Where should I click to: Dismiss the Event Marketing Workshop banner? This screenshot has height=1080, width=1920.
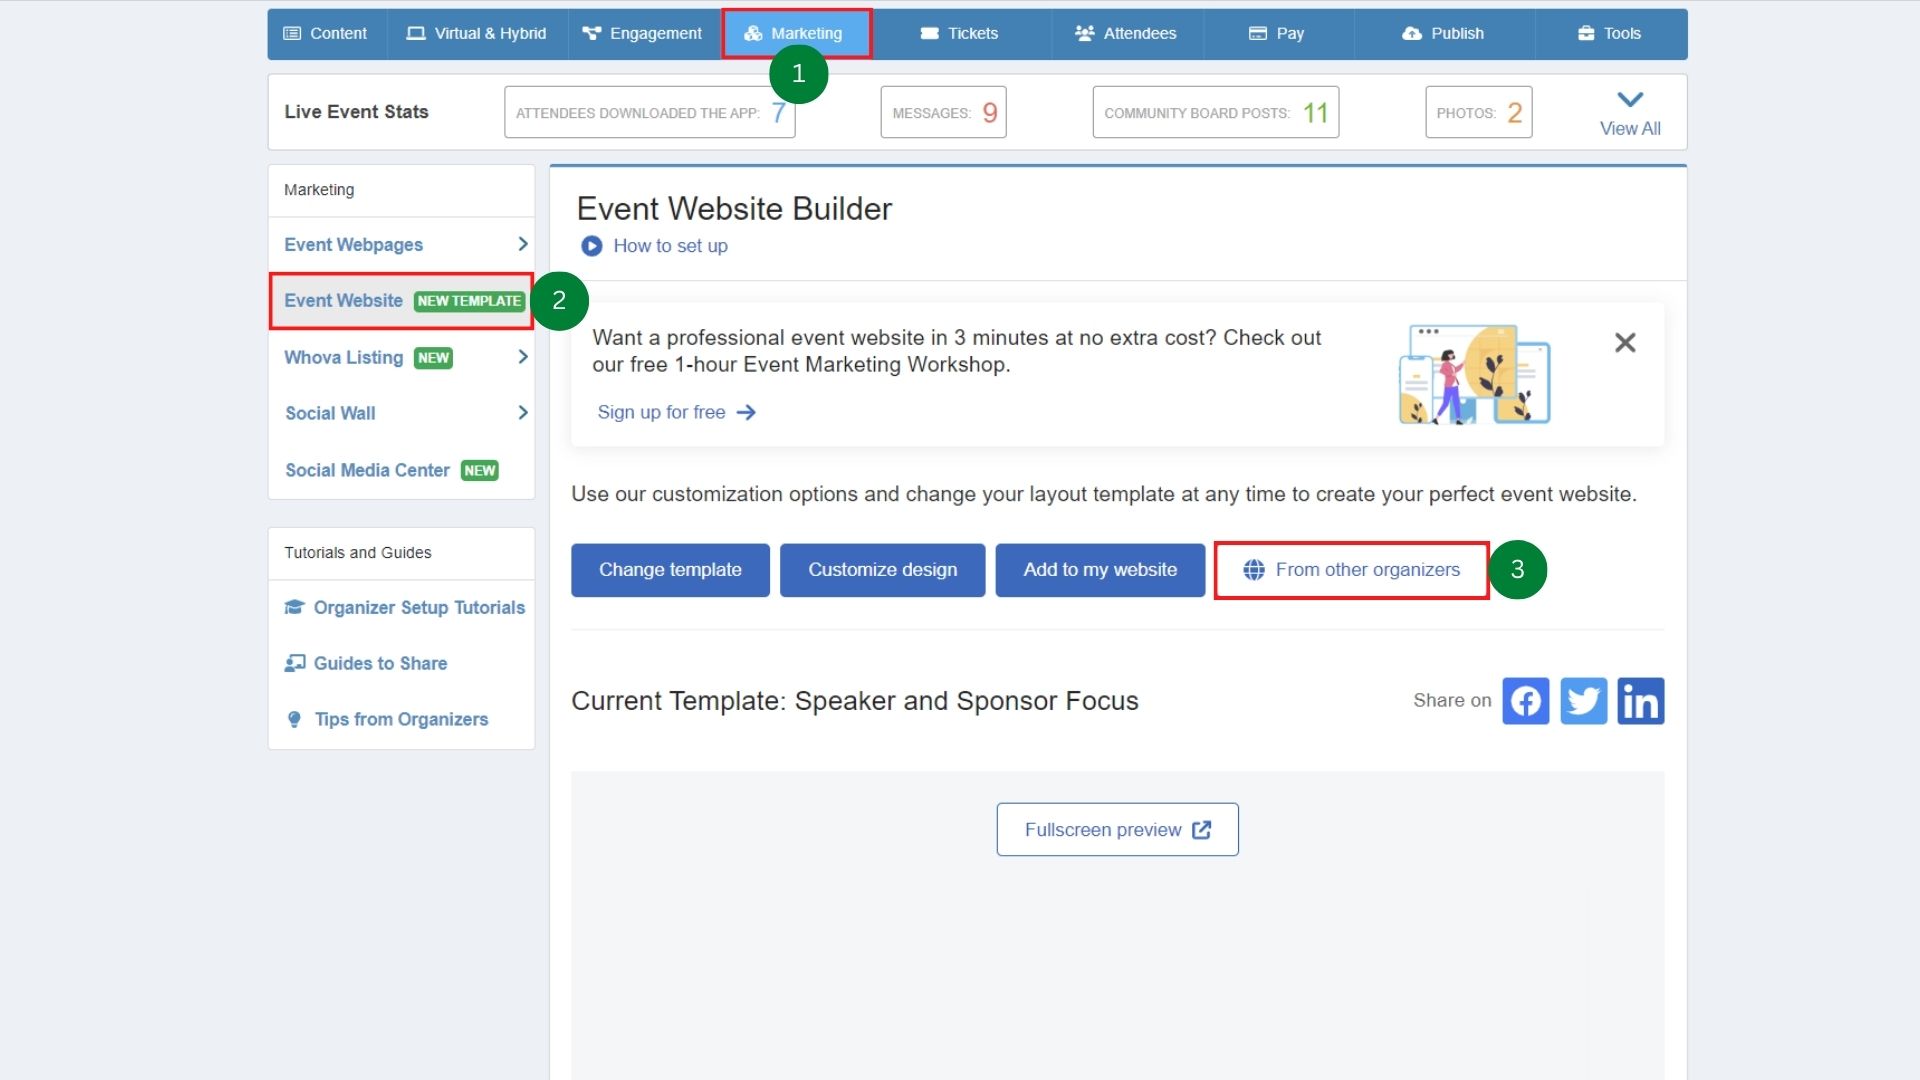[1625, 343]
